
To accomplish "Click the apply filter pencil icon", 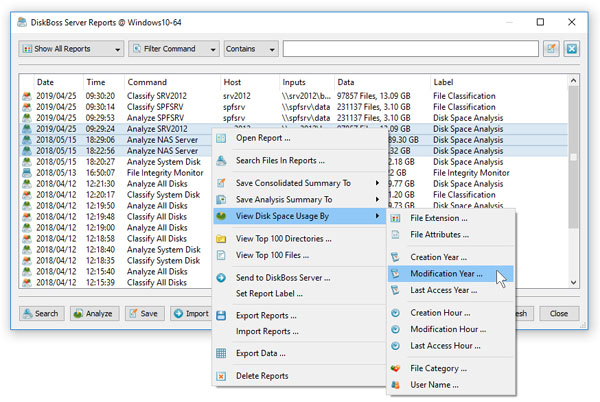I will coord(551,49).
